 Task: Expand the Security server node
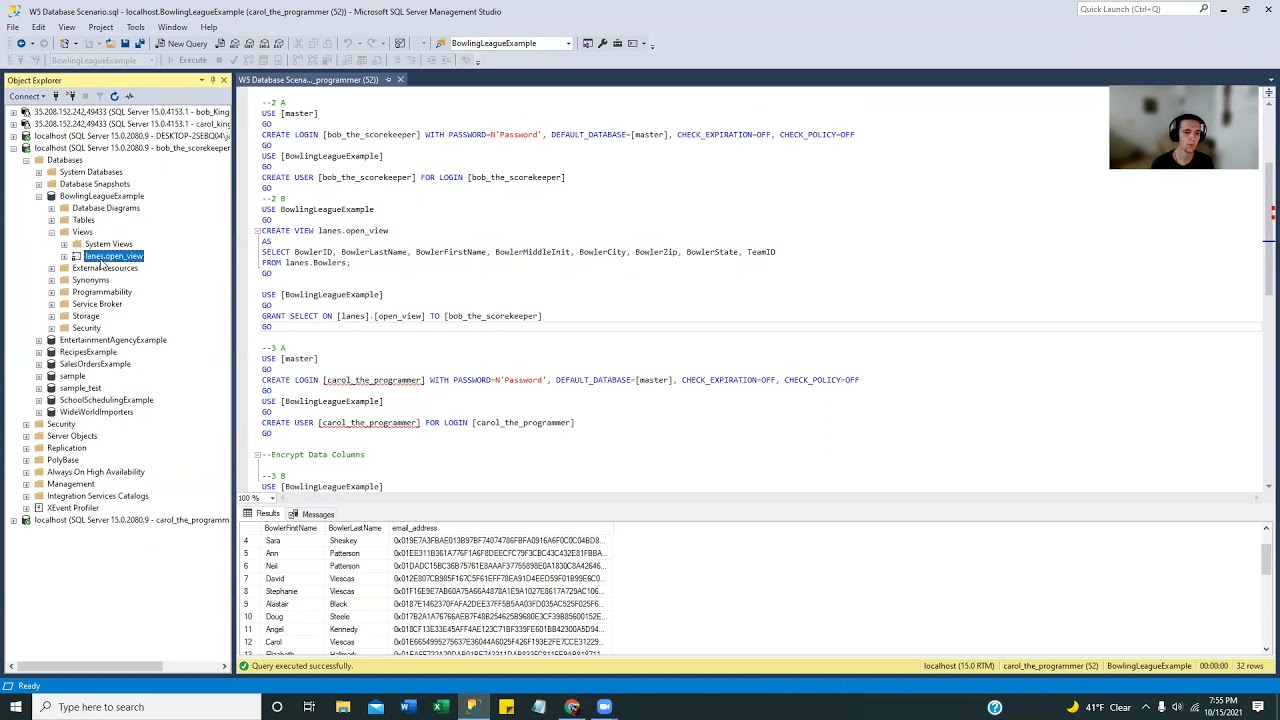click(26, 424)
